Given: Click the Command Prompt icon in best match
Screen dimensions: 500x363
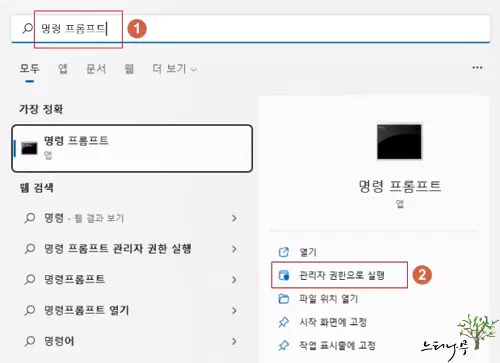Looking at the screenshot, I should tap(29, 148).
